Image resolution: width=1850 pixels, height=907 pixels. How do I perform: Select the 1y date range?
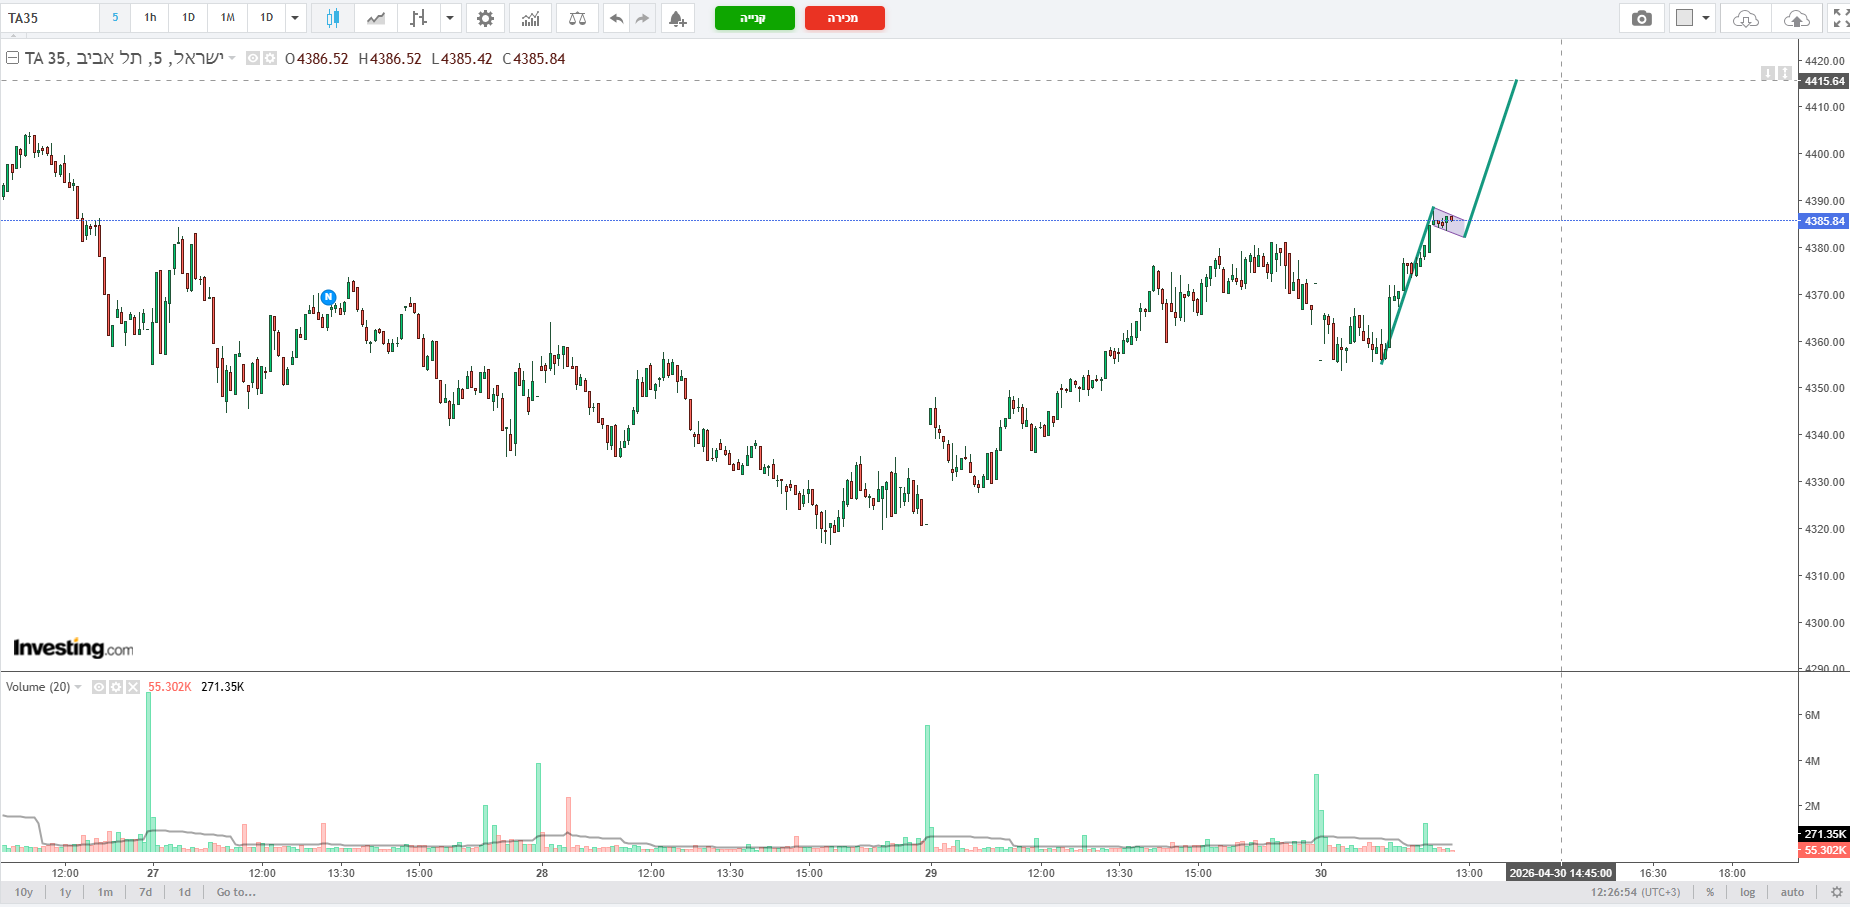[x=66, y=892]
